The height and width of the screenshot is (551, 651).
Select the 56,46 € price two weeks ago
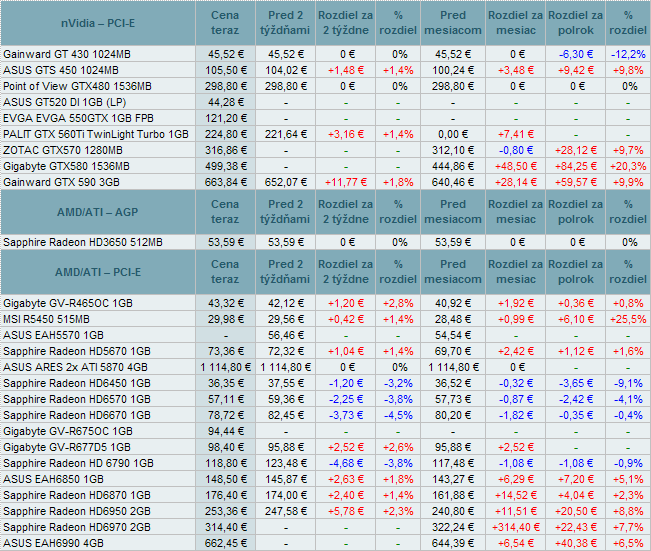(x=286, y=335)
